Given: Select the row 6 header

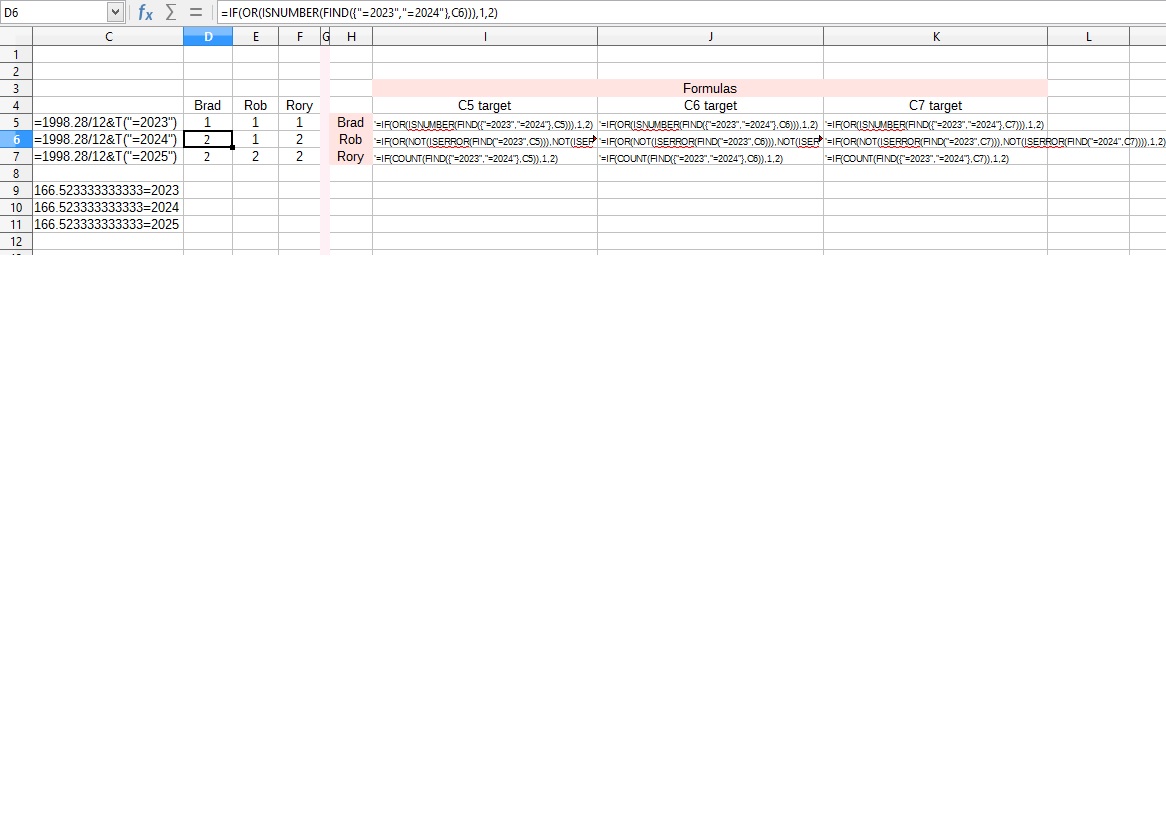Looking at the screenshot, I should tap(16, 140).
